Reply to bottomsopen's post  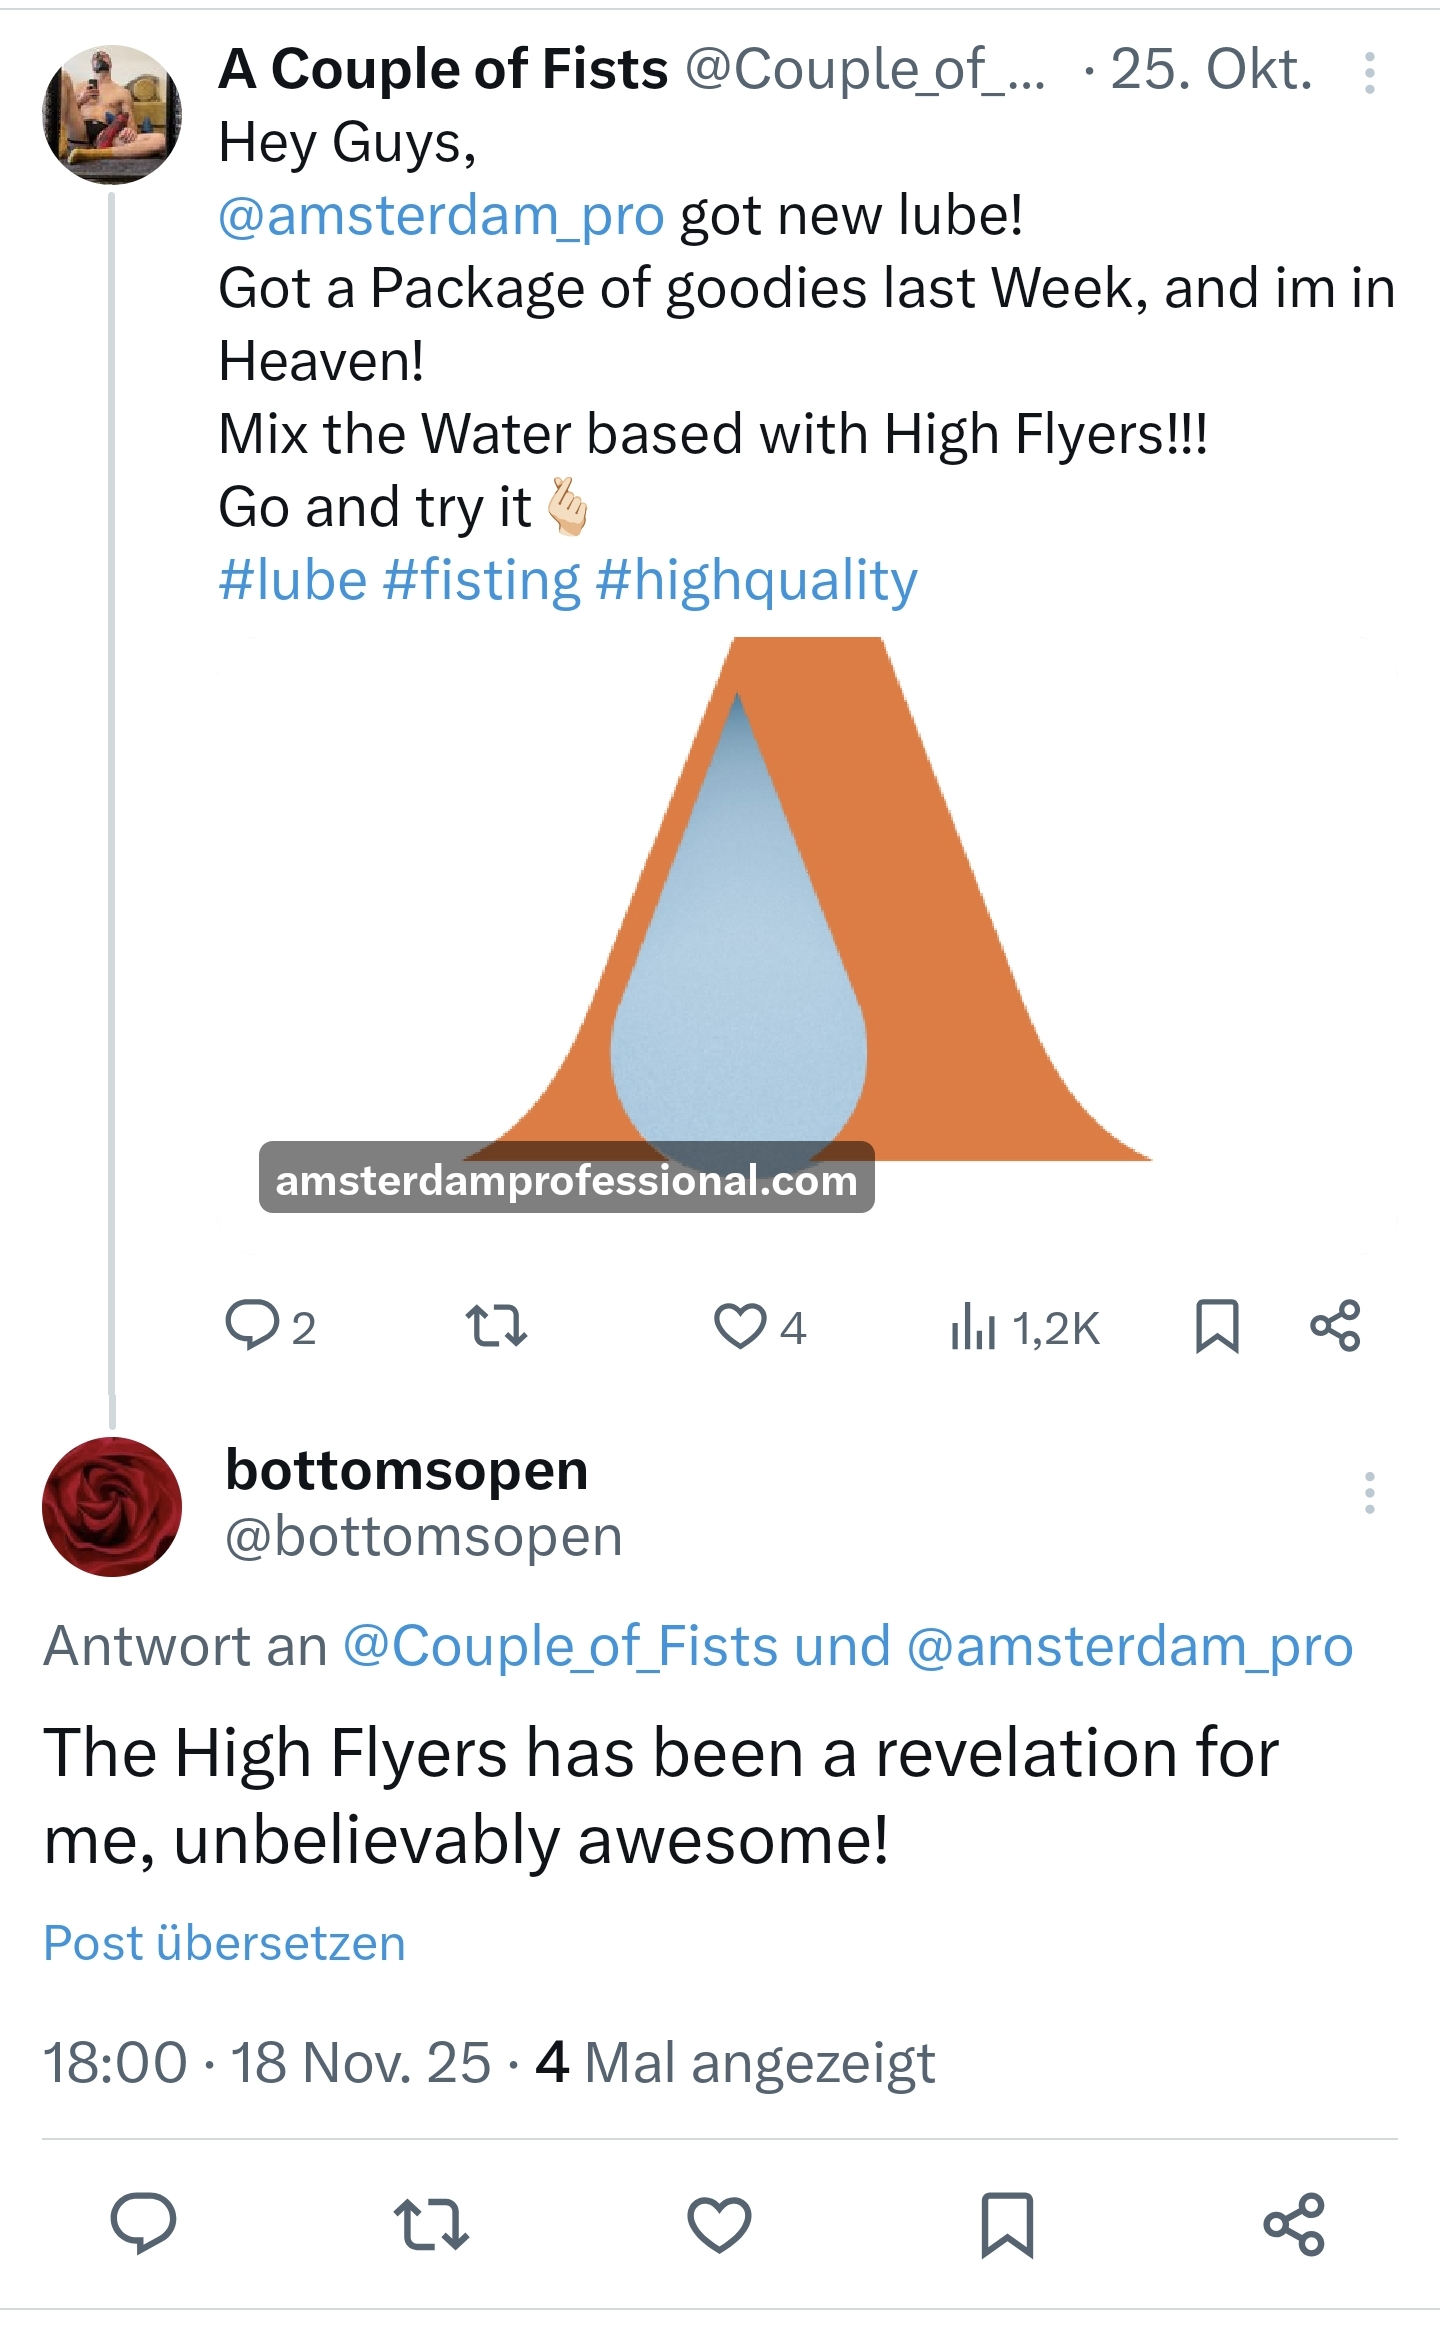click(x=143, y=2224)
